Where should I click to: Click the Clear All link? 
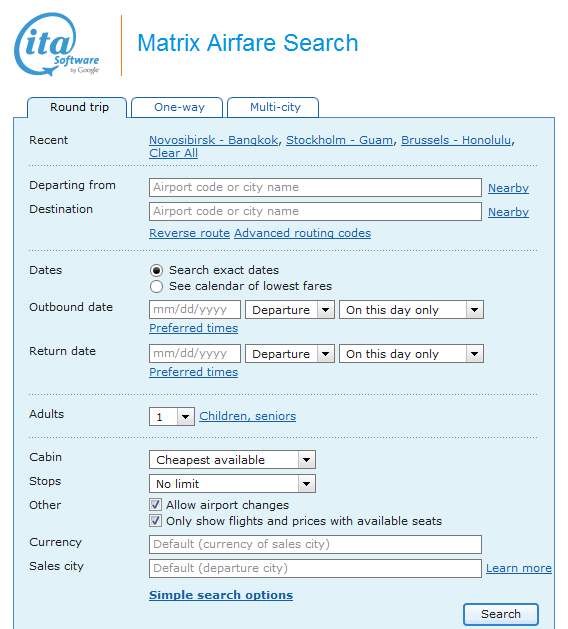tap(173, 153)
